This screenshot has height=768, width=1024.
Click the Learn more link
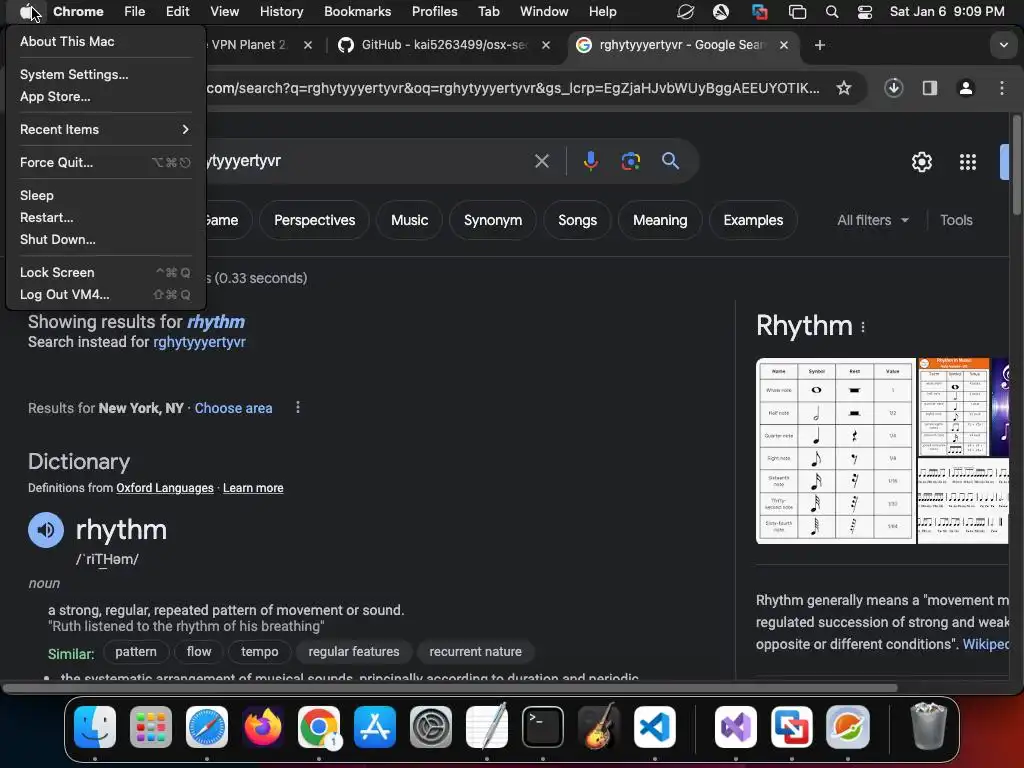point(253,488)
